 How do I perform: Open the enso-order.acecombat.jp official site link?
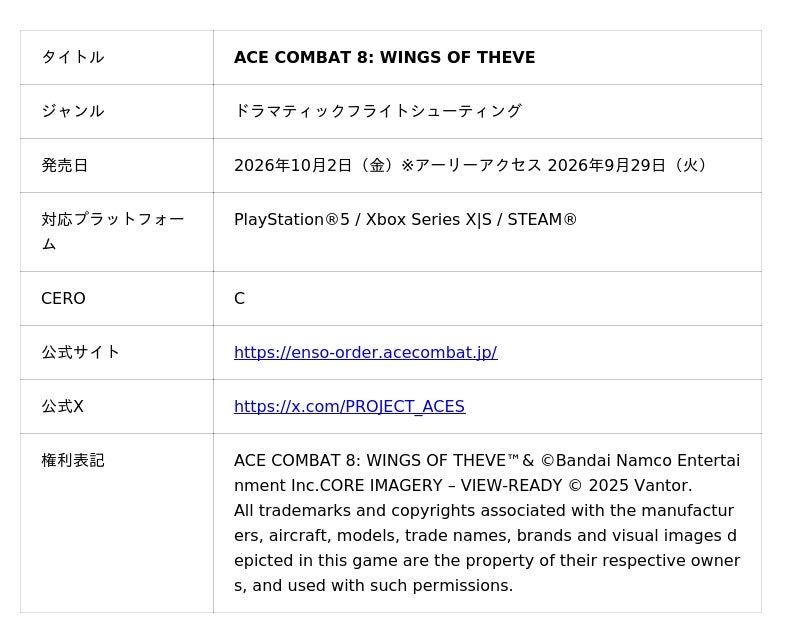pyautogui.click(x=365, y=353)
